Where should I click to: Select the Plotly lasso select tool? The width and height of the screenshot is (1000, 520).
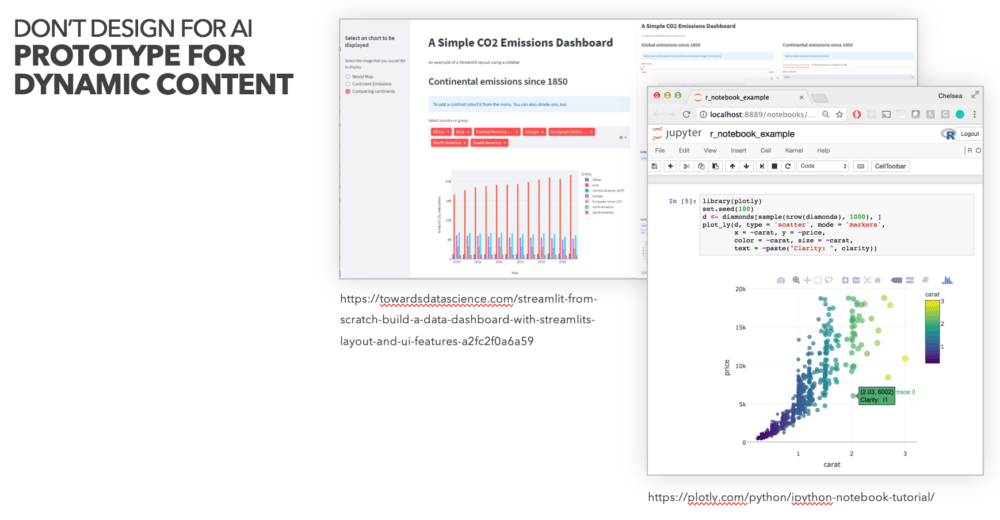click(x=828, y=280)
